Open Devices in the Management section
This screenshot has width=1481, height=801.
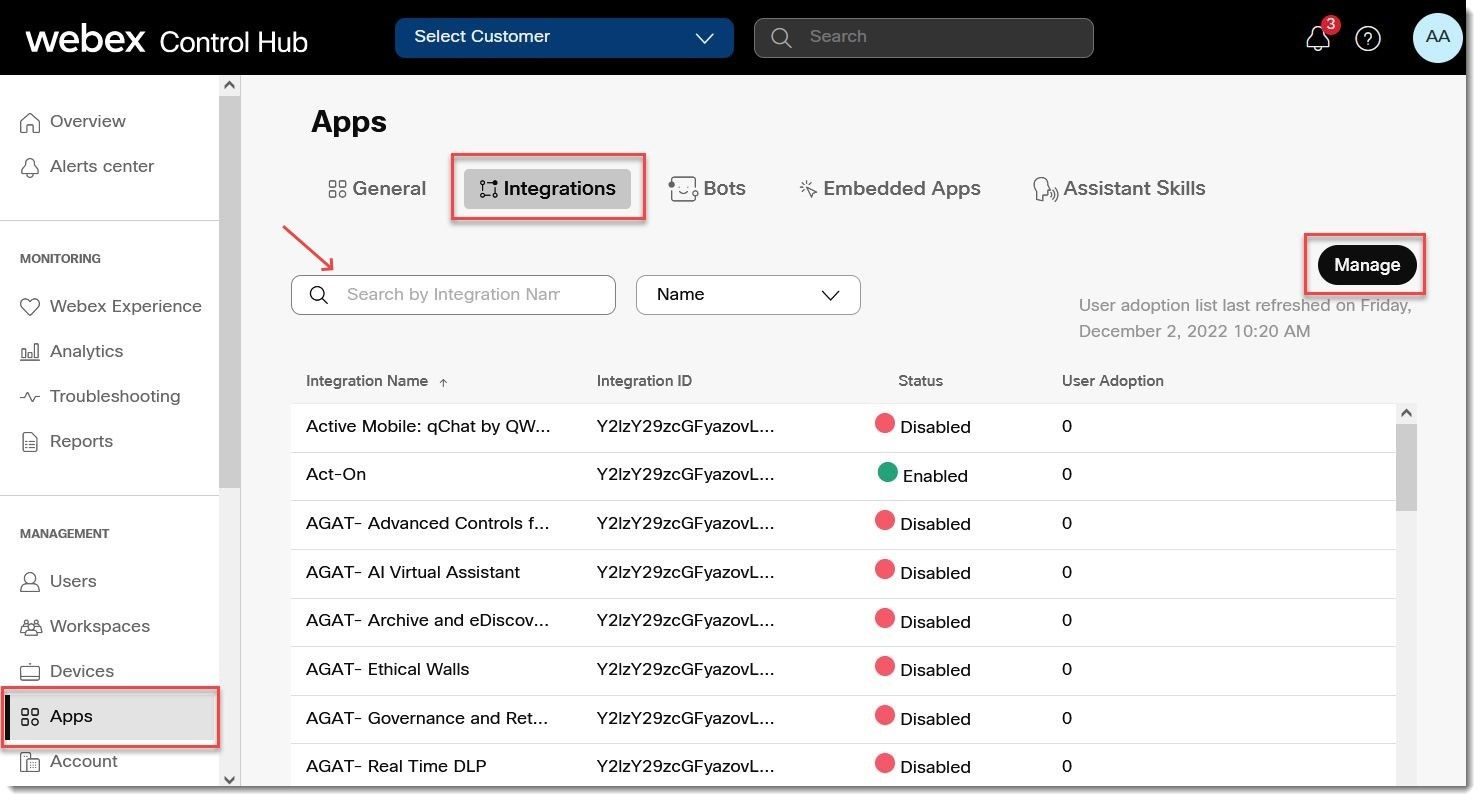tap(81, 671)
